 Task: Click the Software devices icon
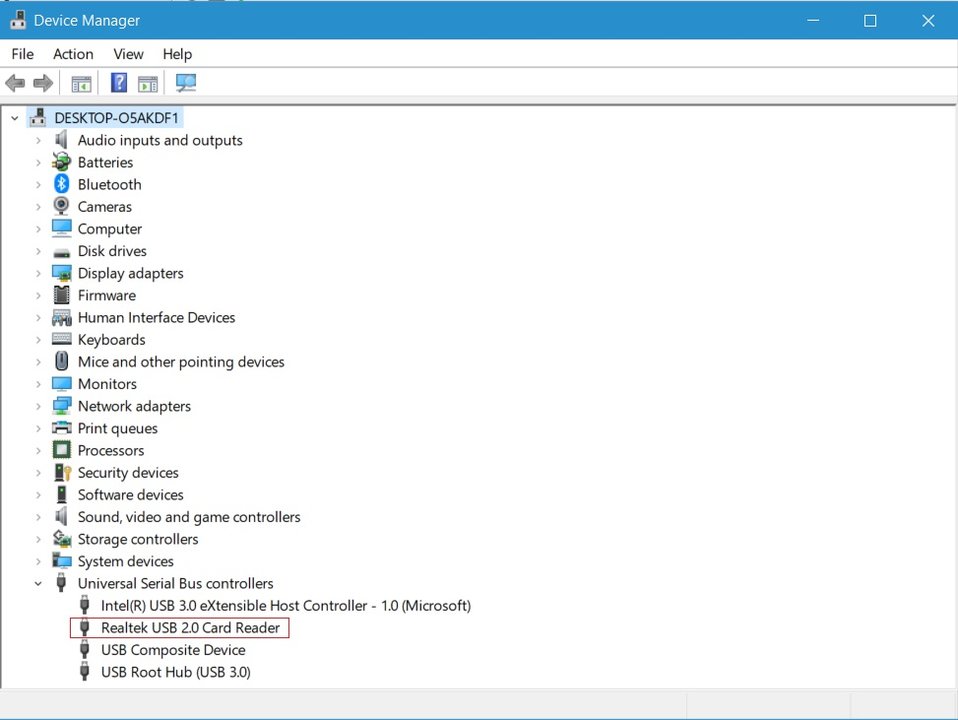click(61, 494)
